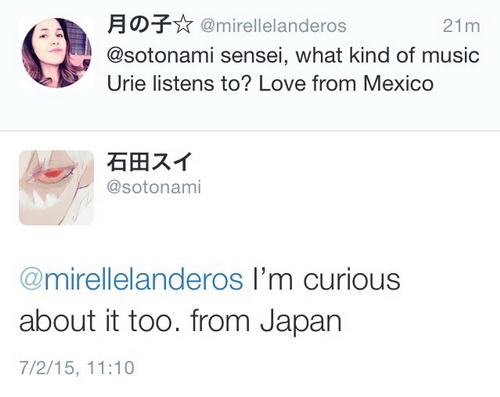
Task: Select "Love from Mexico" text
Action: click(x=346, y=83)
